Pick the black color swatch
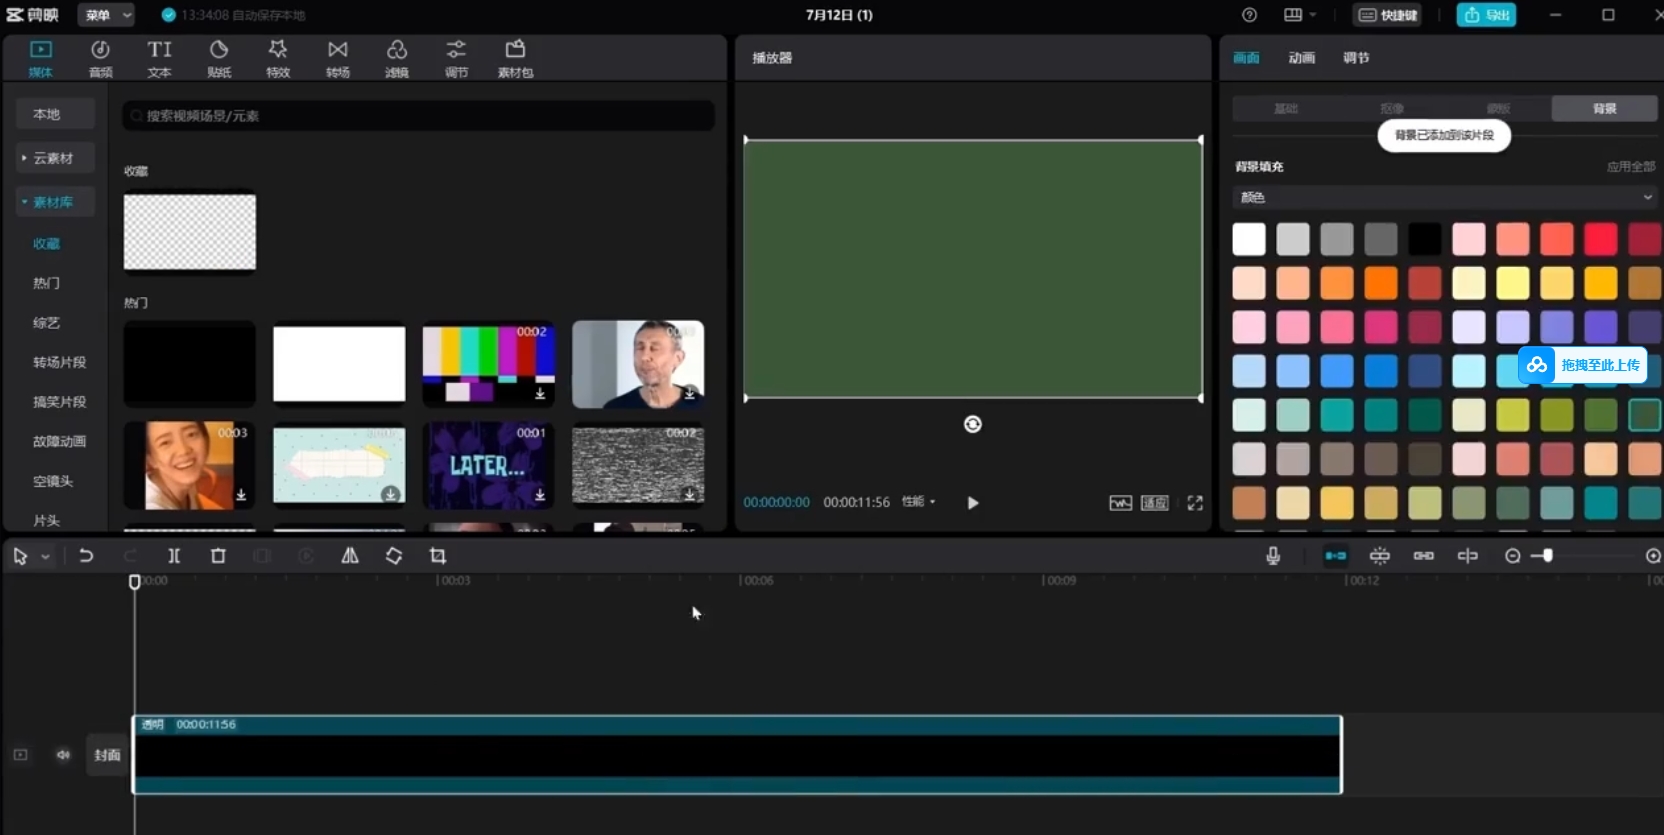1664x835 pixels. (1424, 239)
